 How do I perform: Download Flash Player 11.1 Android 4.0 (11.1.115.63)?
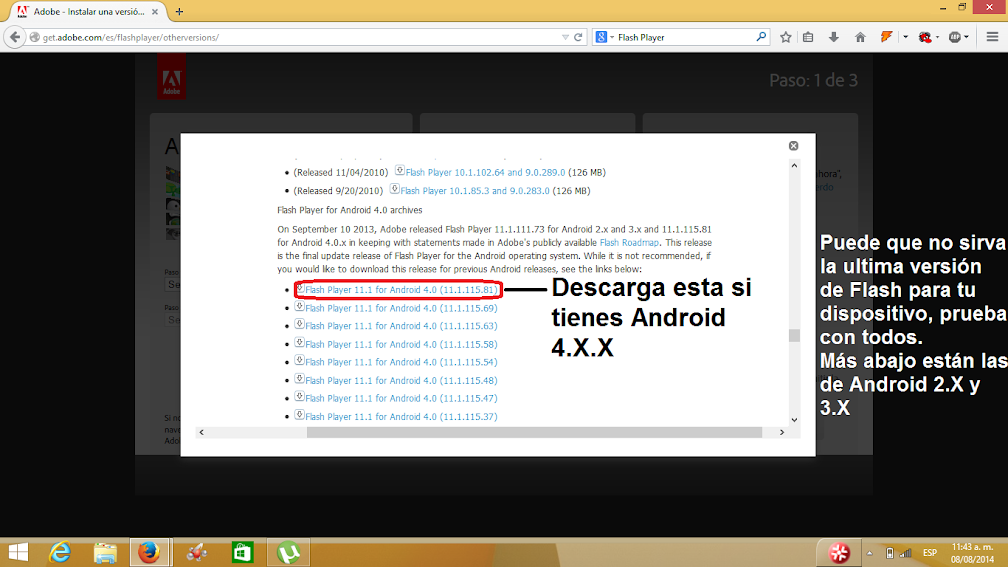tap(401, 326)
